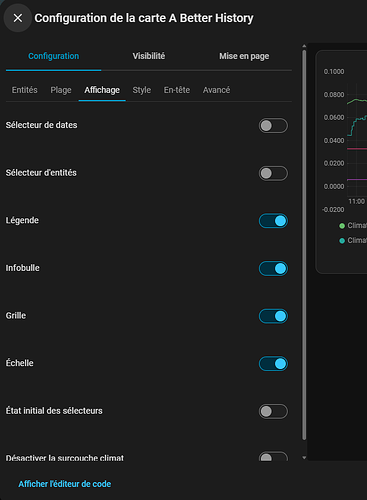Disable the Échelle switch

point(273,364)
